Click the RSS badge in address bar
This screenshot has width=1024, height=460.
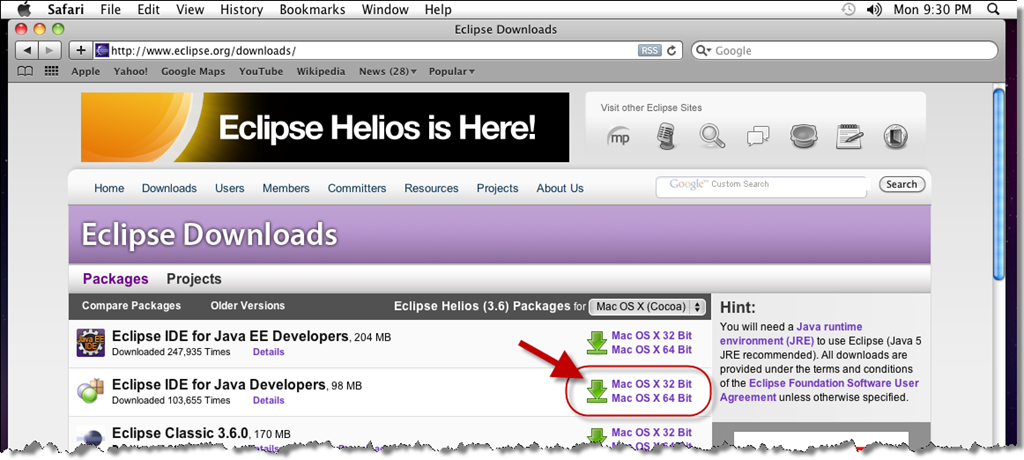(649, 51)
